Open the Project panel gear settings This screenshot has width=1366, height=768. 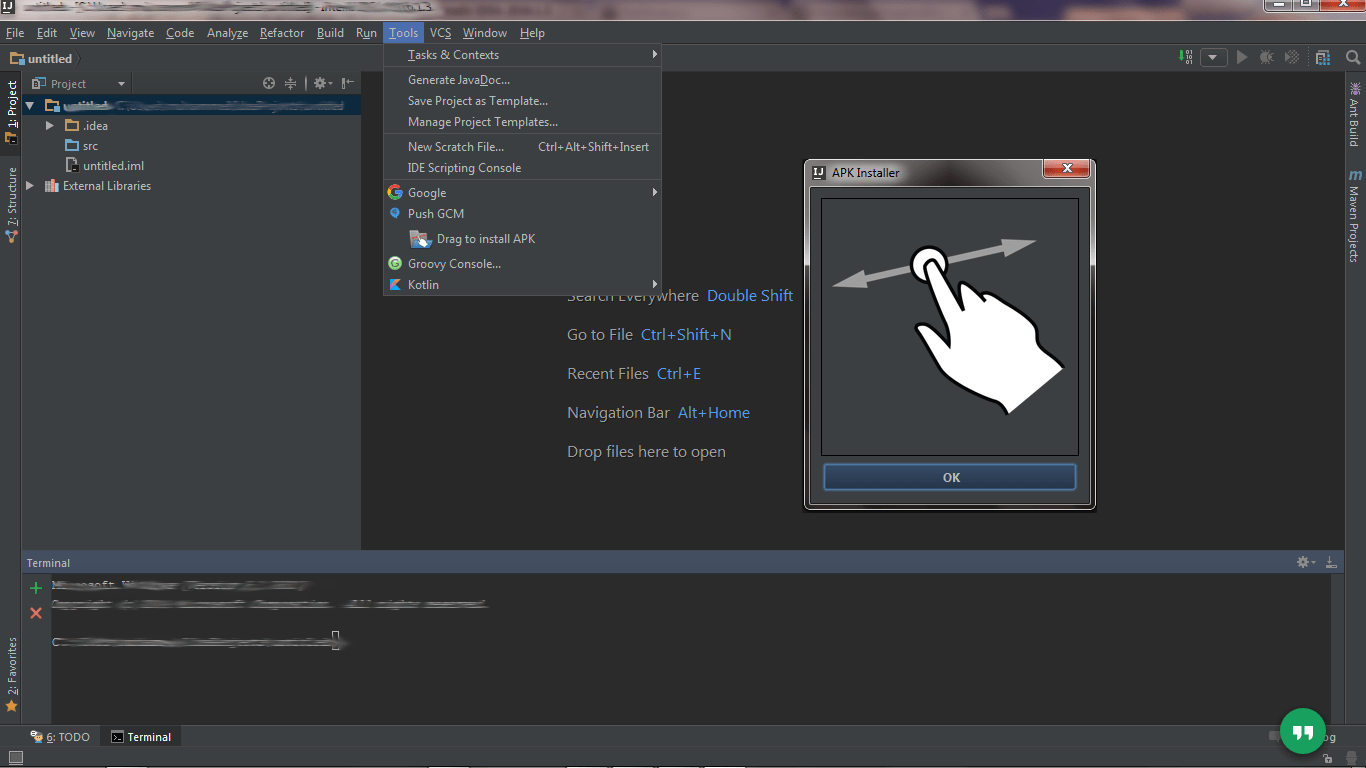coord(322,84)
